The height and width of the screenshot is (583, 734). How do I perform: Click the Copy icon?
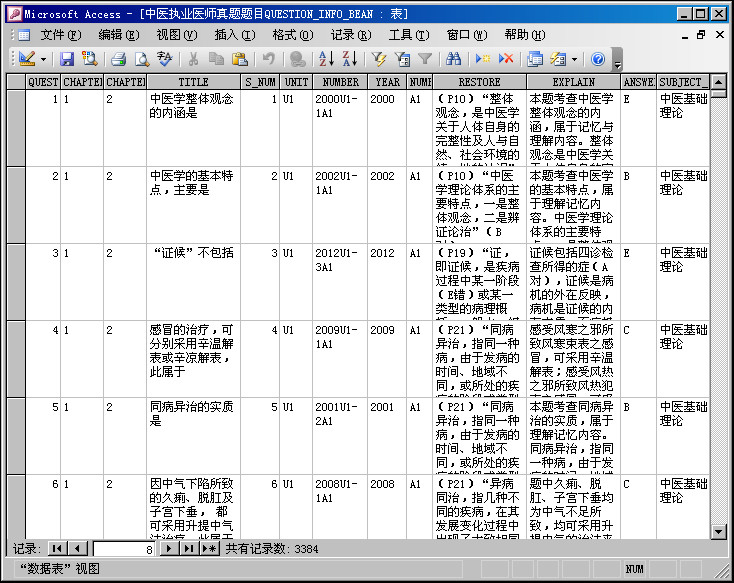tap(216, 59)
